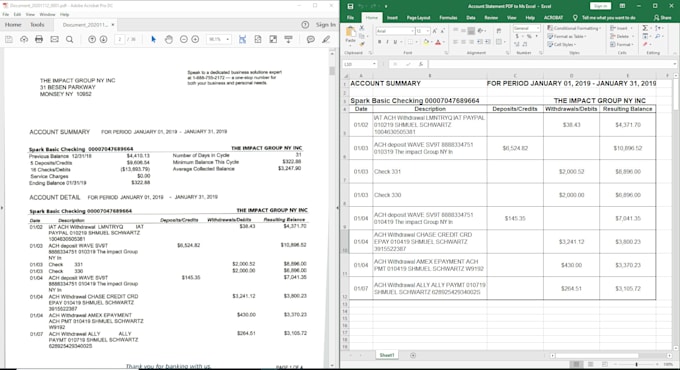The width and height of the screenshot is (680, 370).
Task: Open the Excel font name dropdown
Action: (x=412, y=31)
